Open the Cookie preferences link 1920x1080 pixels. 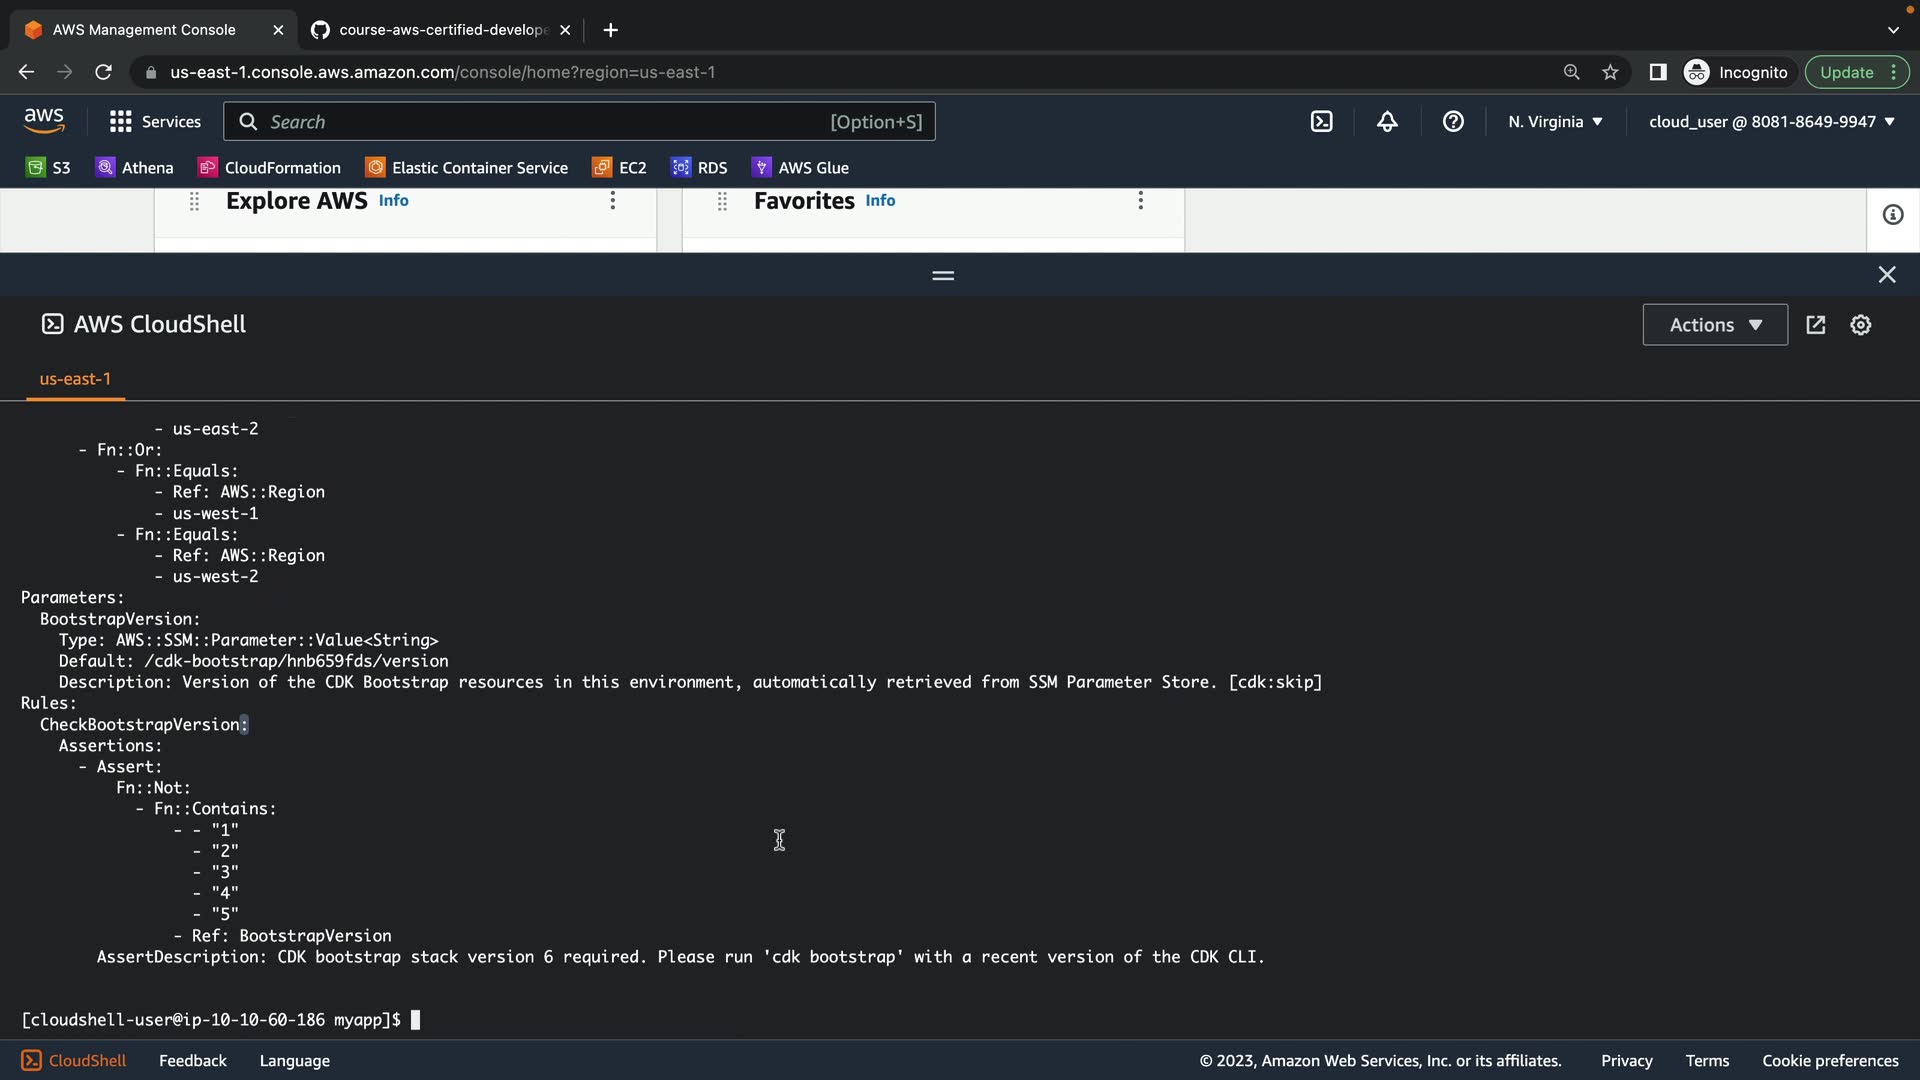pyautogui.click(x=1829, y=1061)
